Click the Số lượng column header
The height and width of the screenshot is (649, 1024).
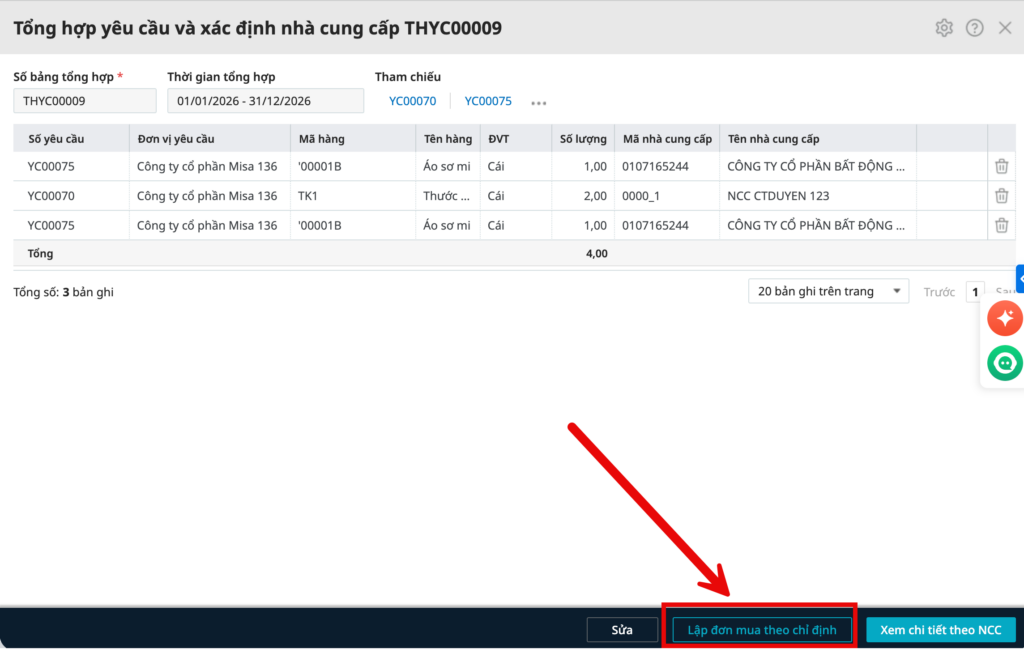583,138
